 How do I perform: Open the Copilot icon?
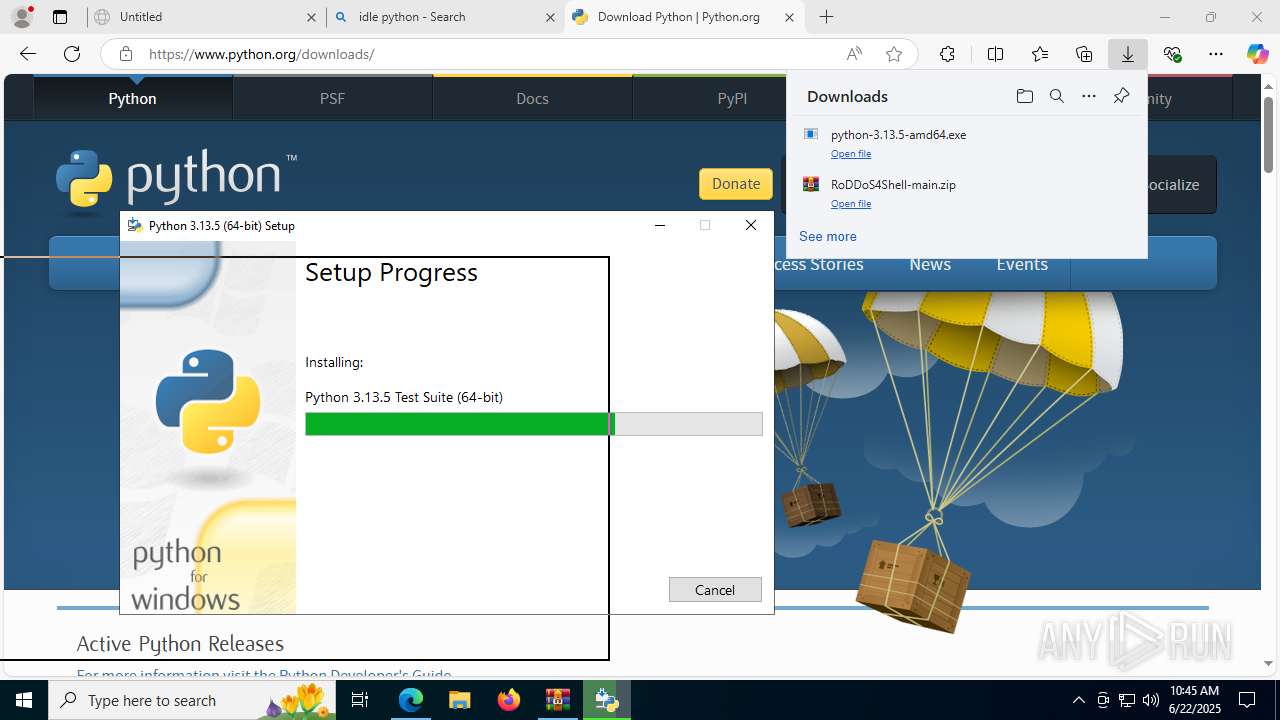(x=1257, y=54)
